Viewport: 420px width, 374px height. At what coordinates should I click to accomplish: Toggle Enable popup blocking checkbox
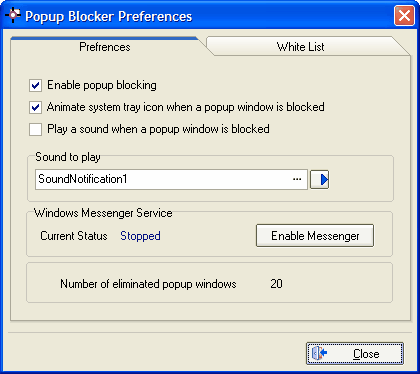35,86
